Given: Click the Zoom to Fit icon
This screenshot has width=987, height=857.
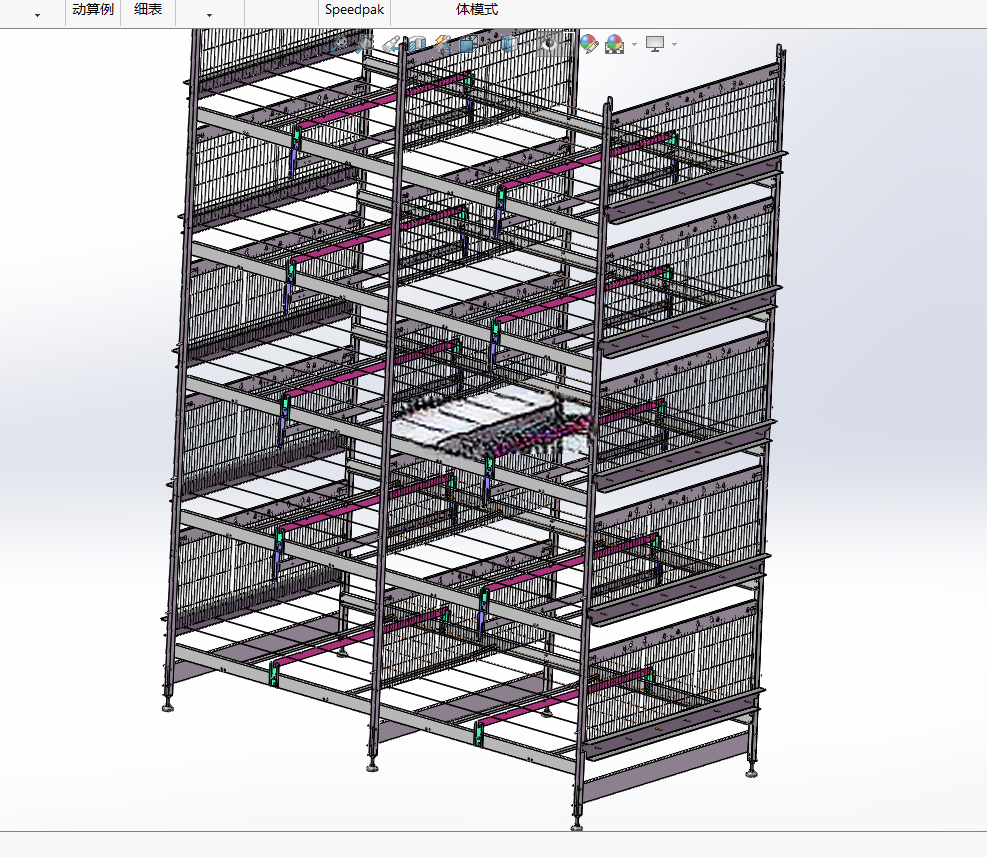Looking at the screenshot, I should pyautogui.click(x=340, y=44).
